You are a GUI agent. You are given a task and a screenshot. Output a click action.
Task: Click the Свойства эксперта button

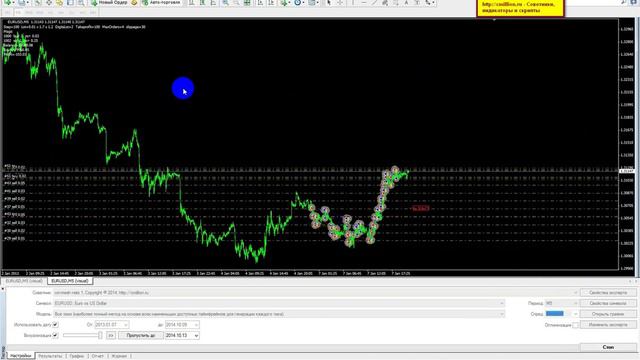point(608,293)
